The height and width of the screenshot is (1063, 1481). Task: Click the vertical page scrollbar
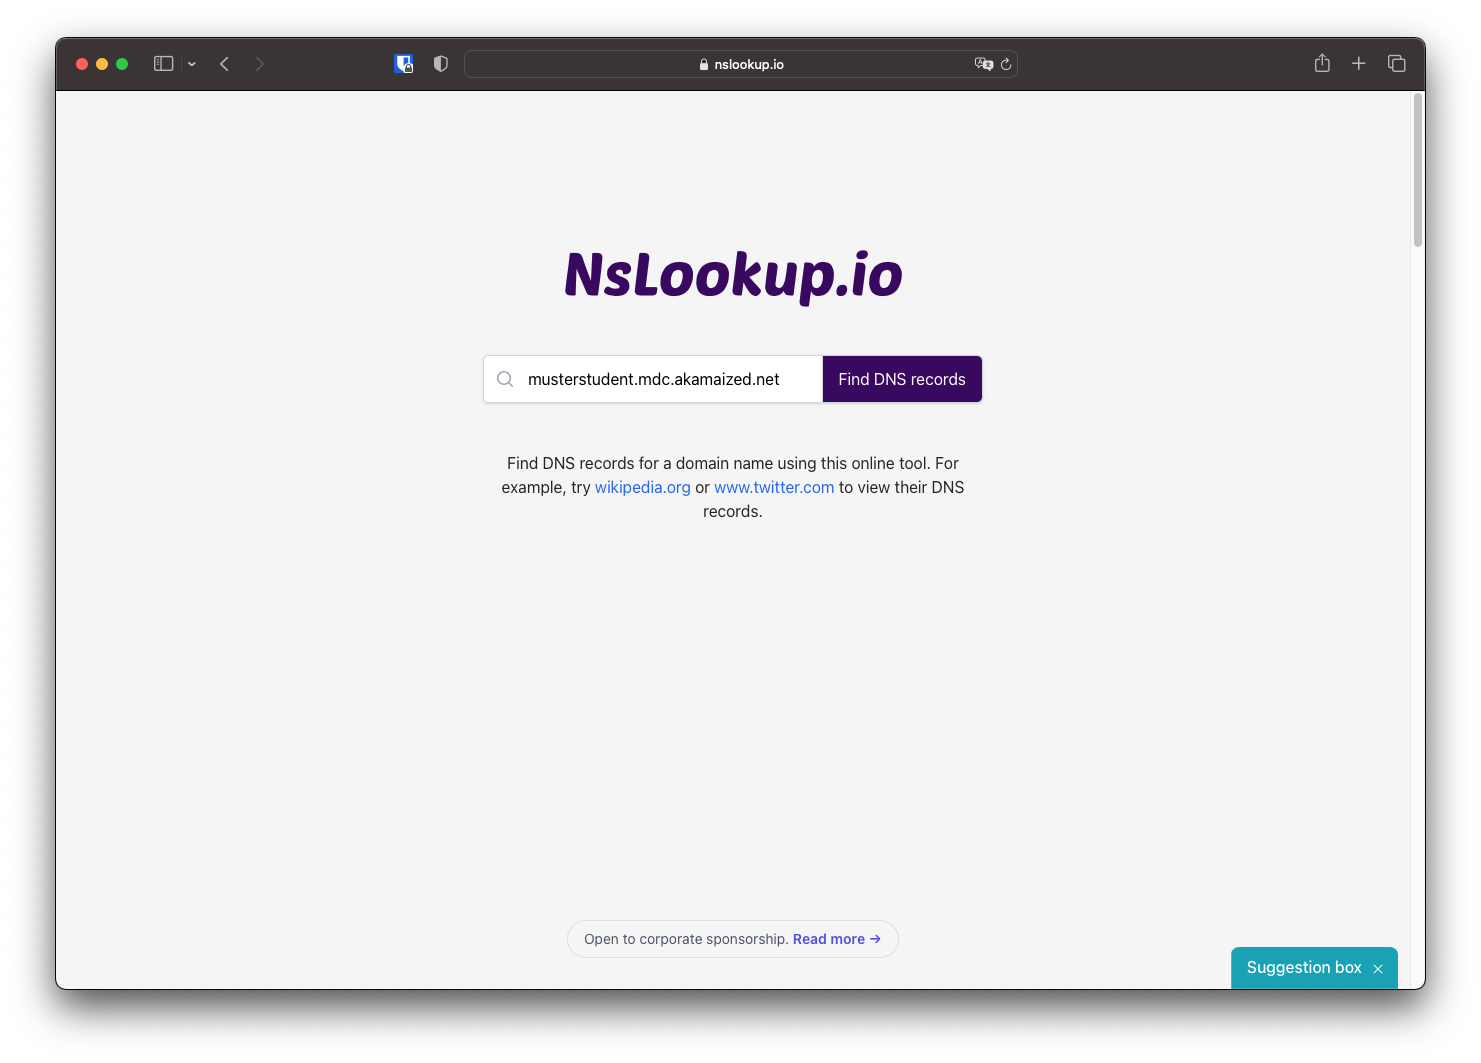pyautogui.click(x=1418, y=170)
